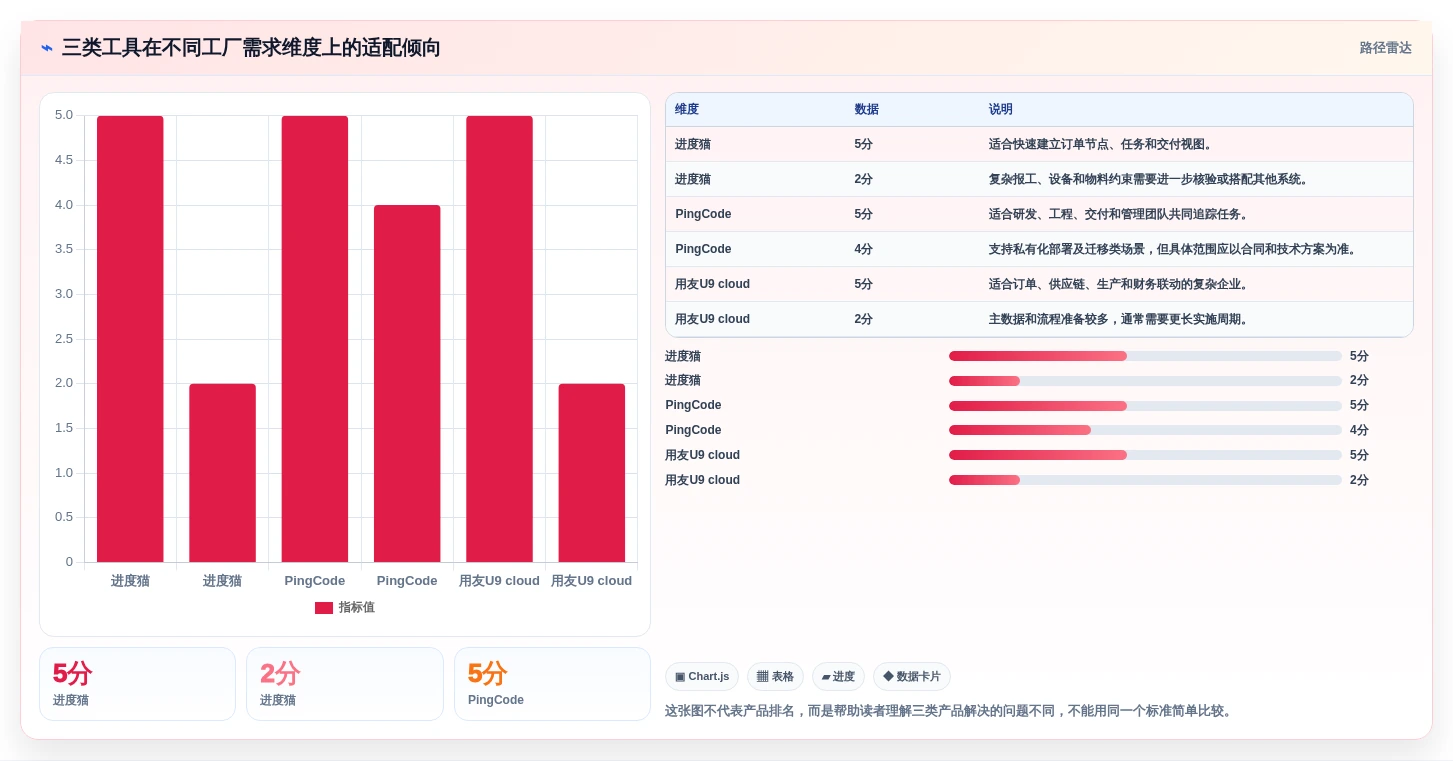Click the 用友U9 cloud 5分 progress bar
This screenshot has height=761, width=1453.
pyautogui.click(x=1145, y=455)
